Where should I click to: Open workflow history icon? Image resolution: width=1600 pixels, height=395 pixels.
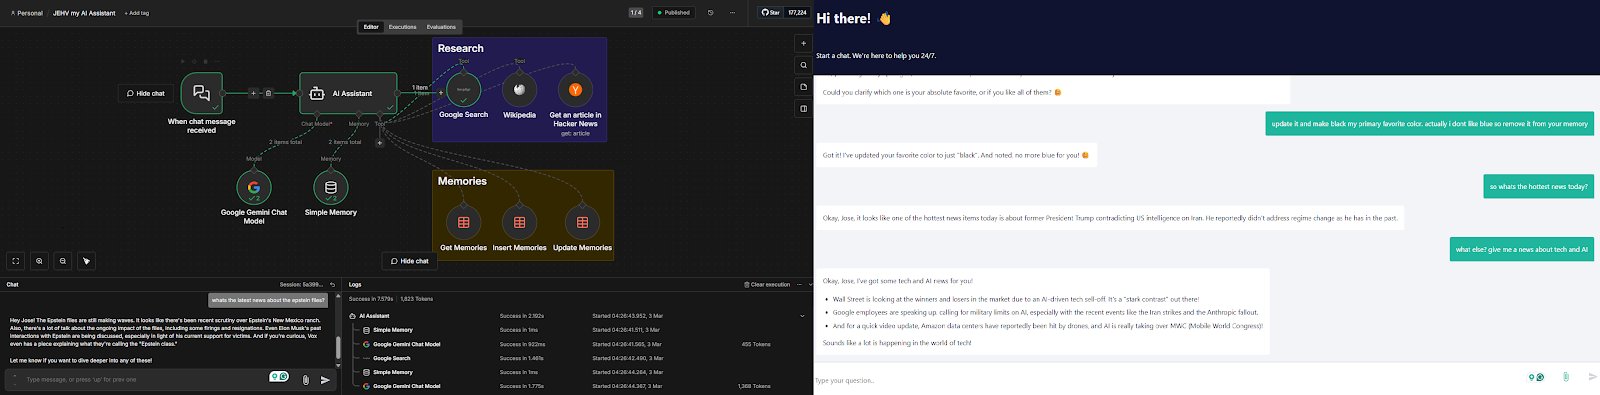(x=710, y=13)
